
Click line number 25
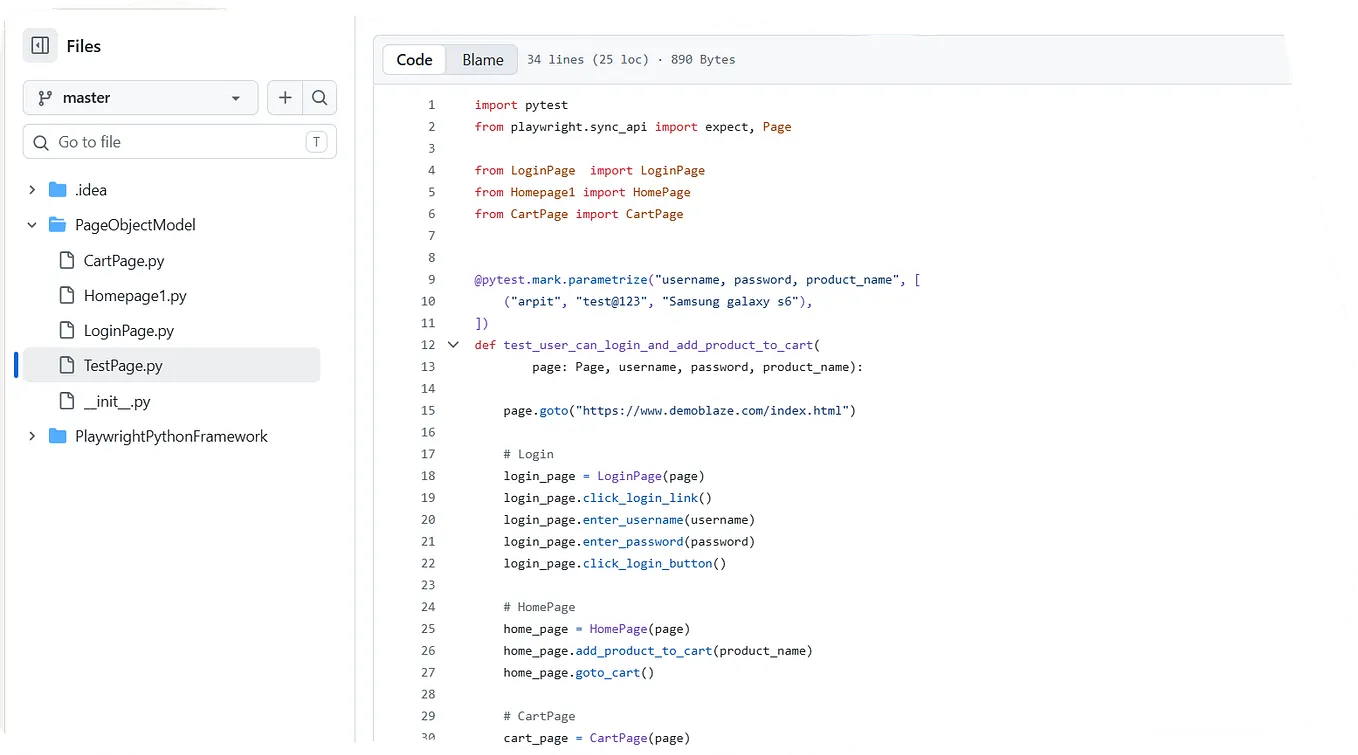[x=428, y=629]
